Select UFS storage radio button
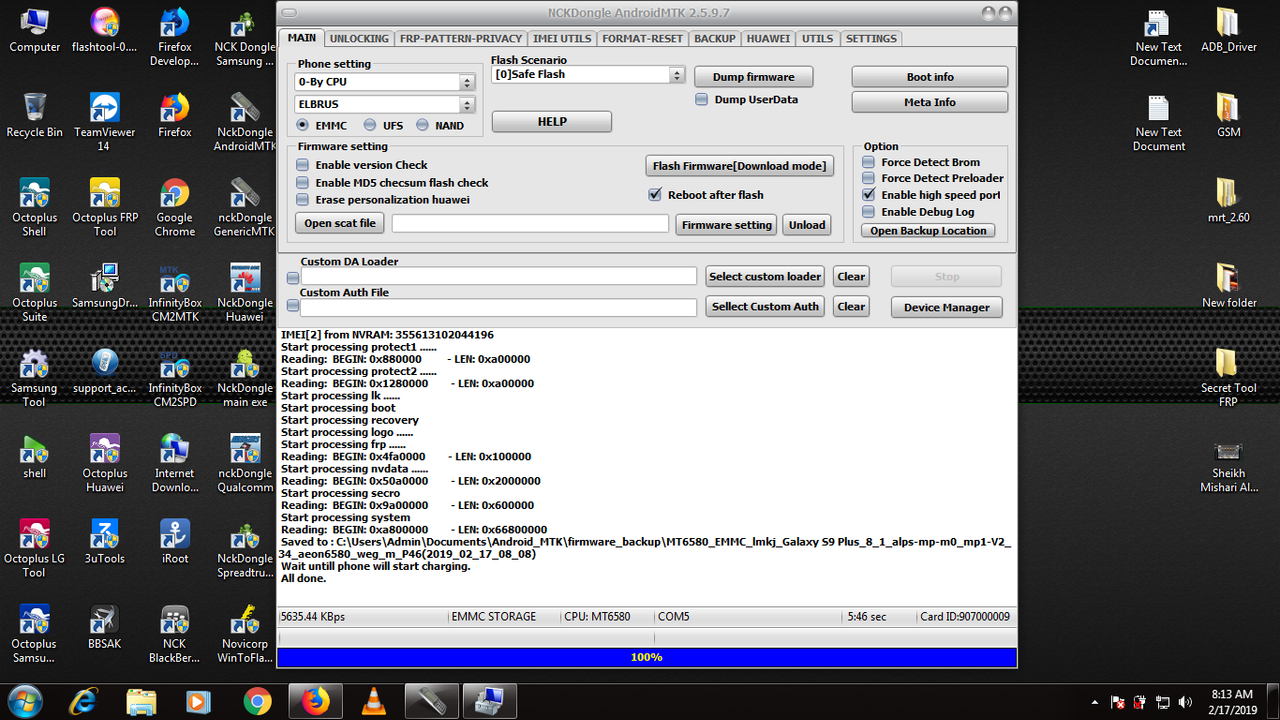This screenshot has height=720, width=1280. pos(370,126)
